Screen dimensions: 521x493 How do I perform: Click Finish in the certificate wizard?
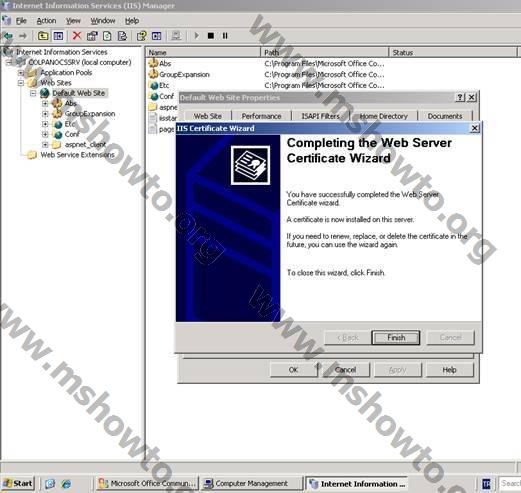coord(396,338)
